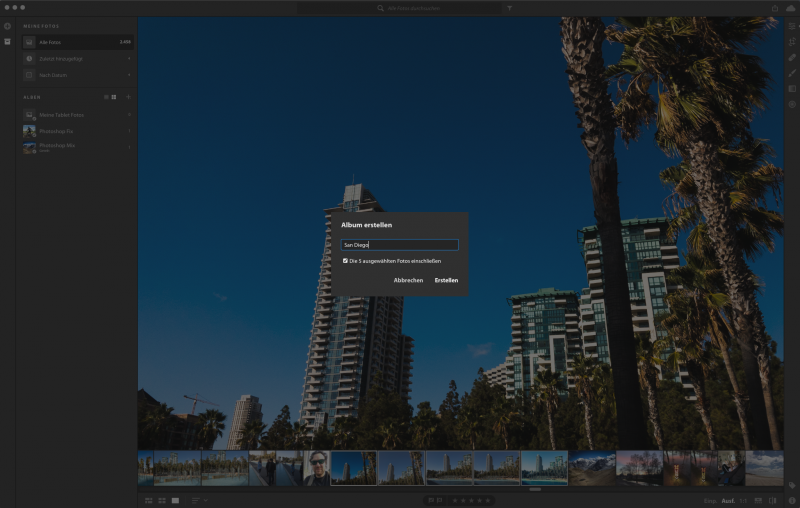800x508 pixels.
Task: Select the Radial Gradient tool icon
Action: point(791,103)
